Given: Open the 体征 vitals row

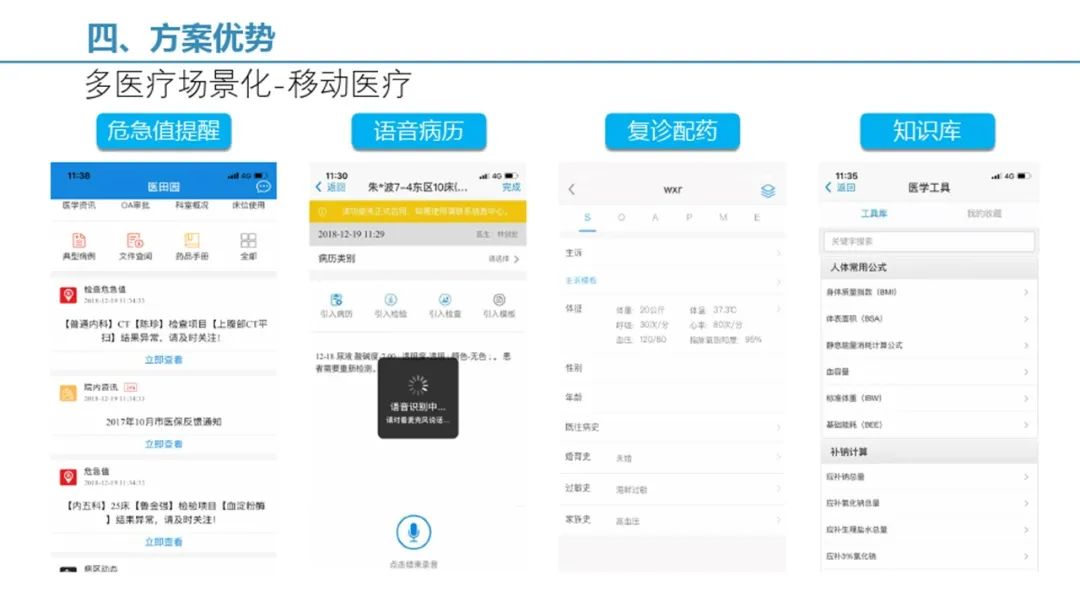Looking at the screenshot, I should 672,324.
